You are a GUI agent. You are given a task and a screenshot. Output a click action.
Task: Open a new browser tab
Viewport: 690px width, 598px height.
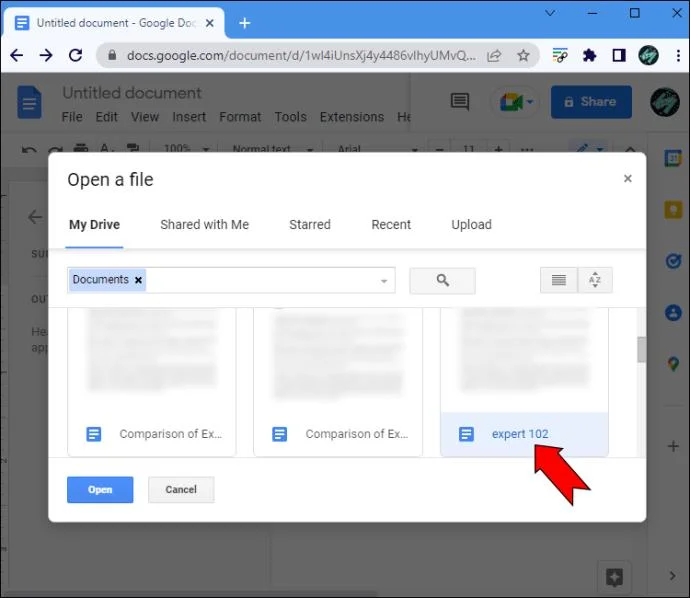pyautogui.click(x=245, y=23)
